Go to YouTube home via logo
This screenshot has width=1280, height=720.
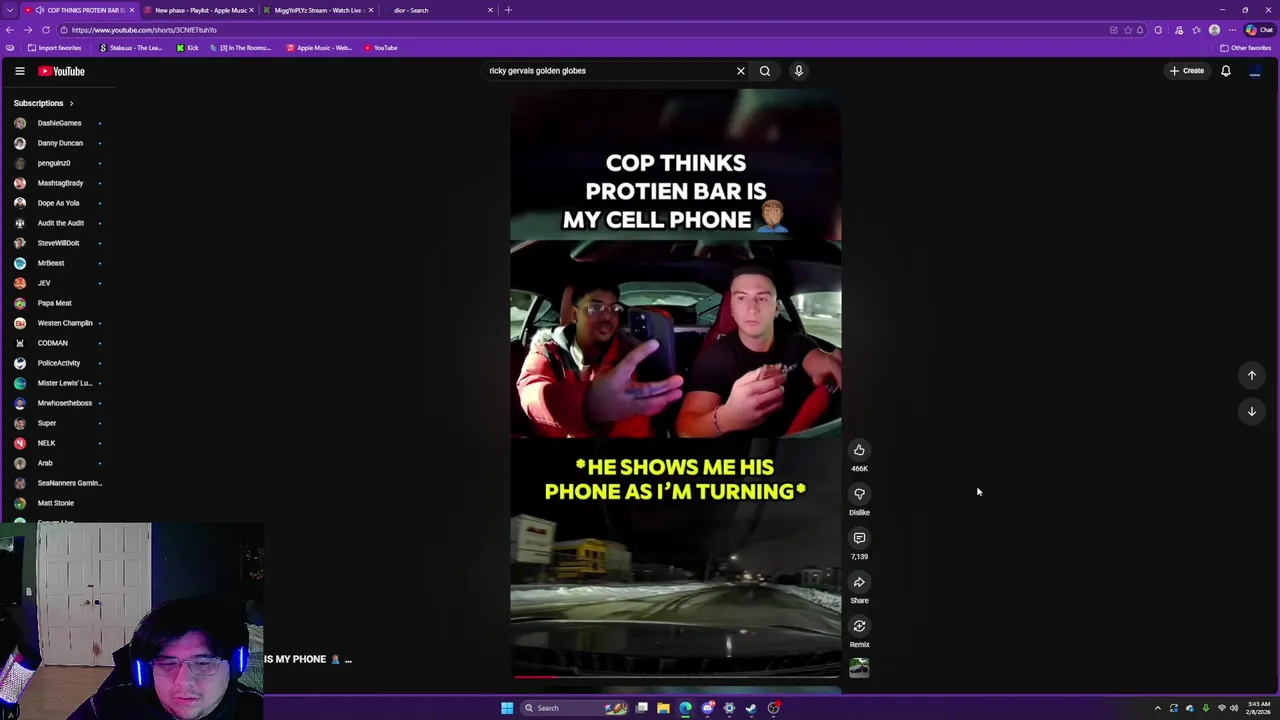(62, 71)
